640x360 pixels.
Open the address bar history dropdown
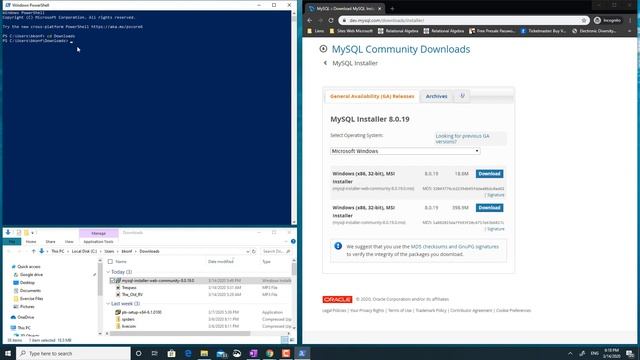pos(248,251)
